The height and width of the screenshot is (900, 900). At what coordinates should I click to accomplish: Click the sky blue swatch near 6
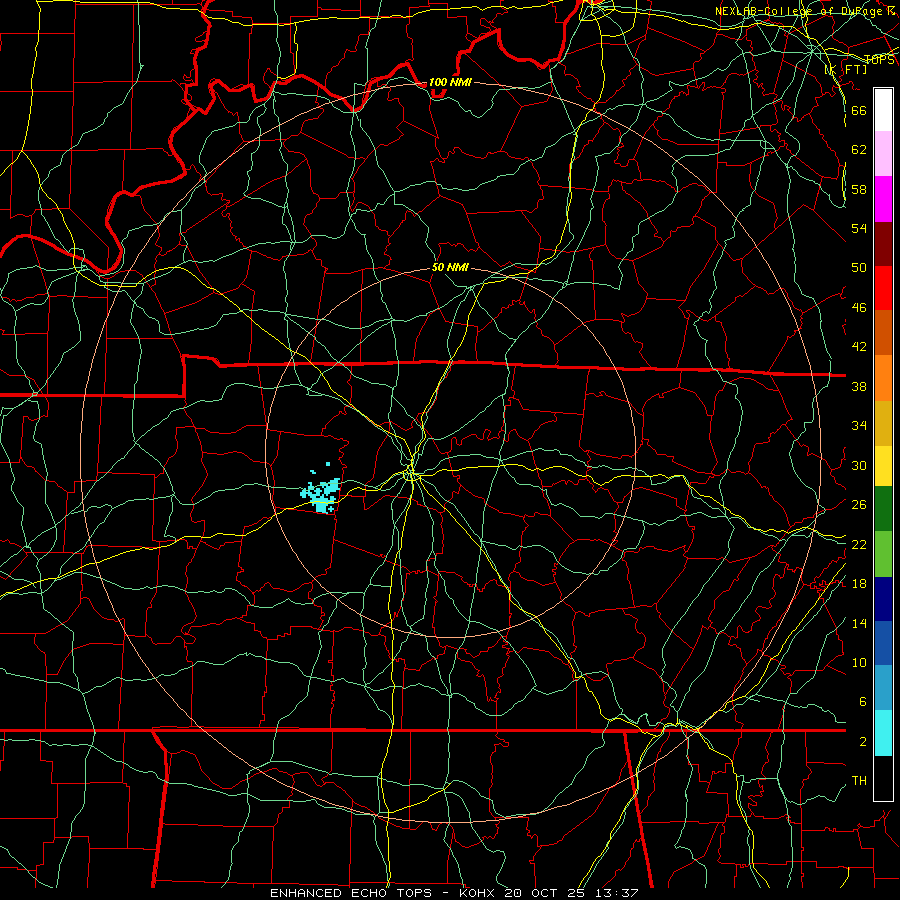[x=883, y=688]
